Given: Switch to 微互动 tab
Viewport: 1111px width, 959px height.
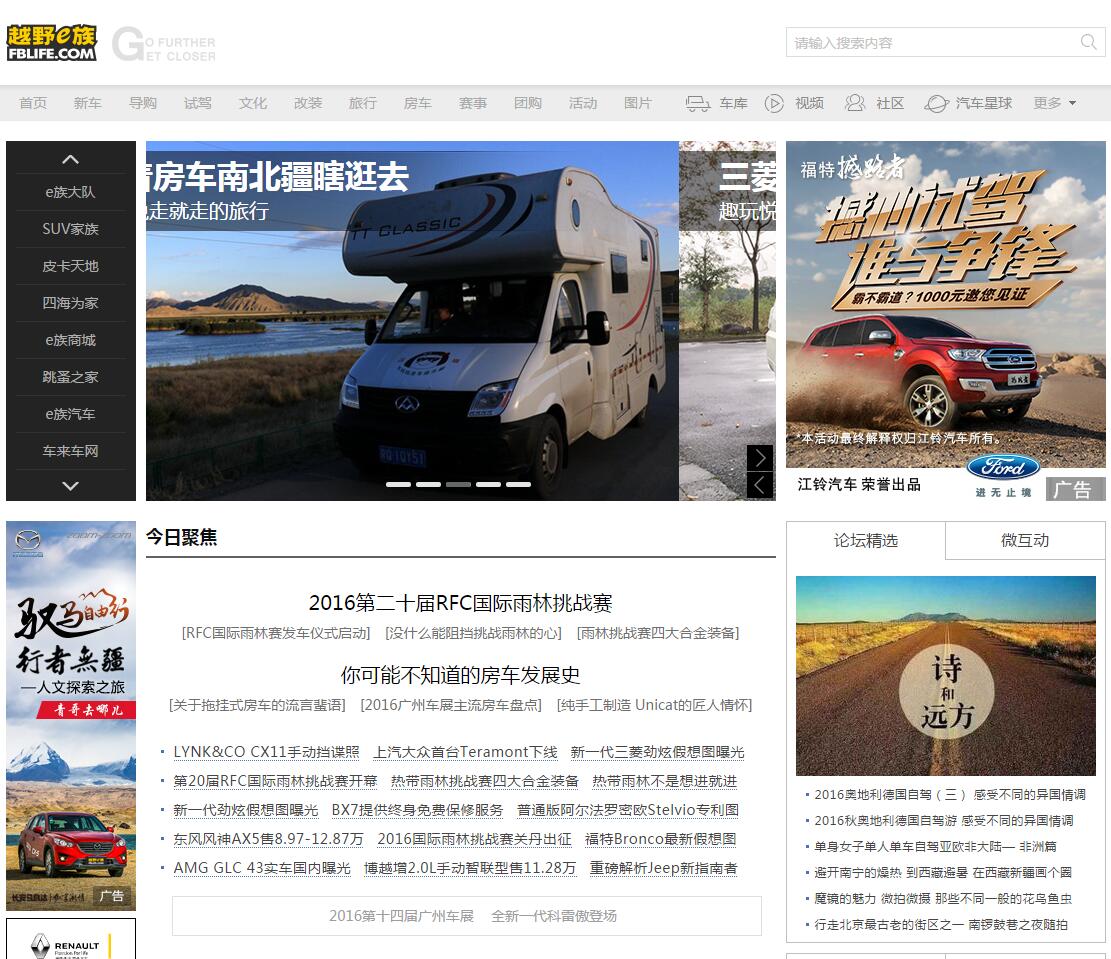Looking at the screenshot, I should coord(1025,541).
